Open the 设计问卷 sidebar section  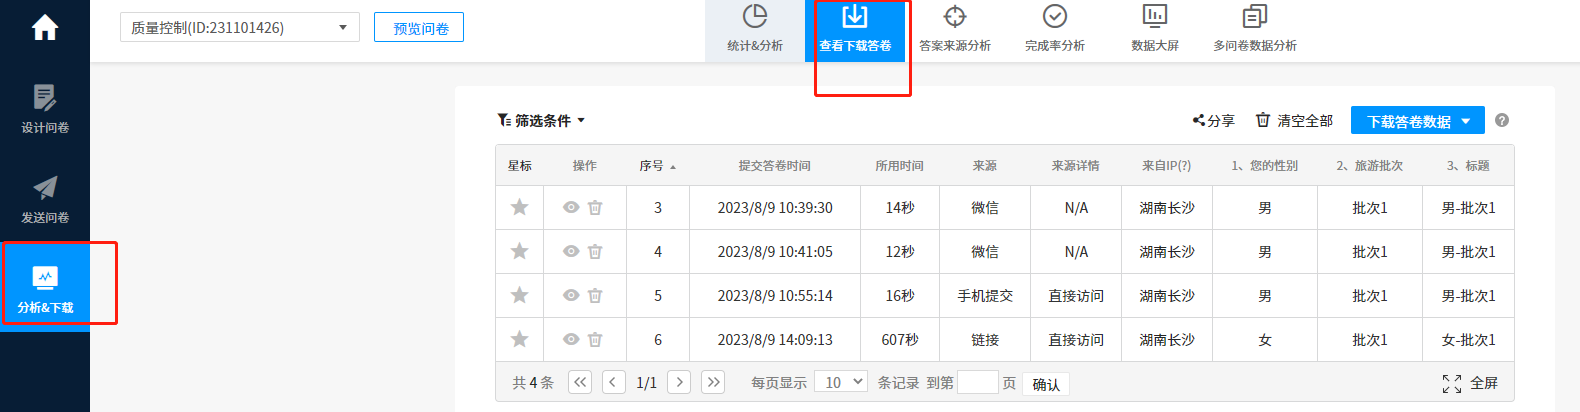coord(45,108)
